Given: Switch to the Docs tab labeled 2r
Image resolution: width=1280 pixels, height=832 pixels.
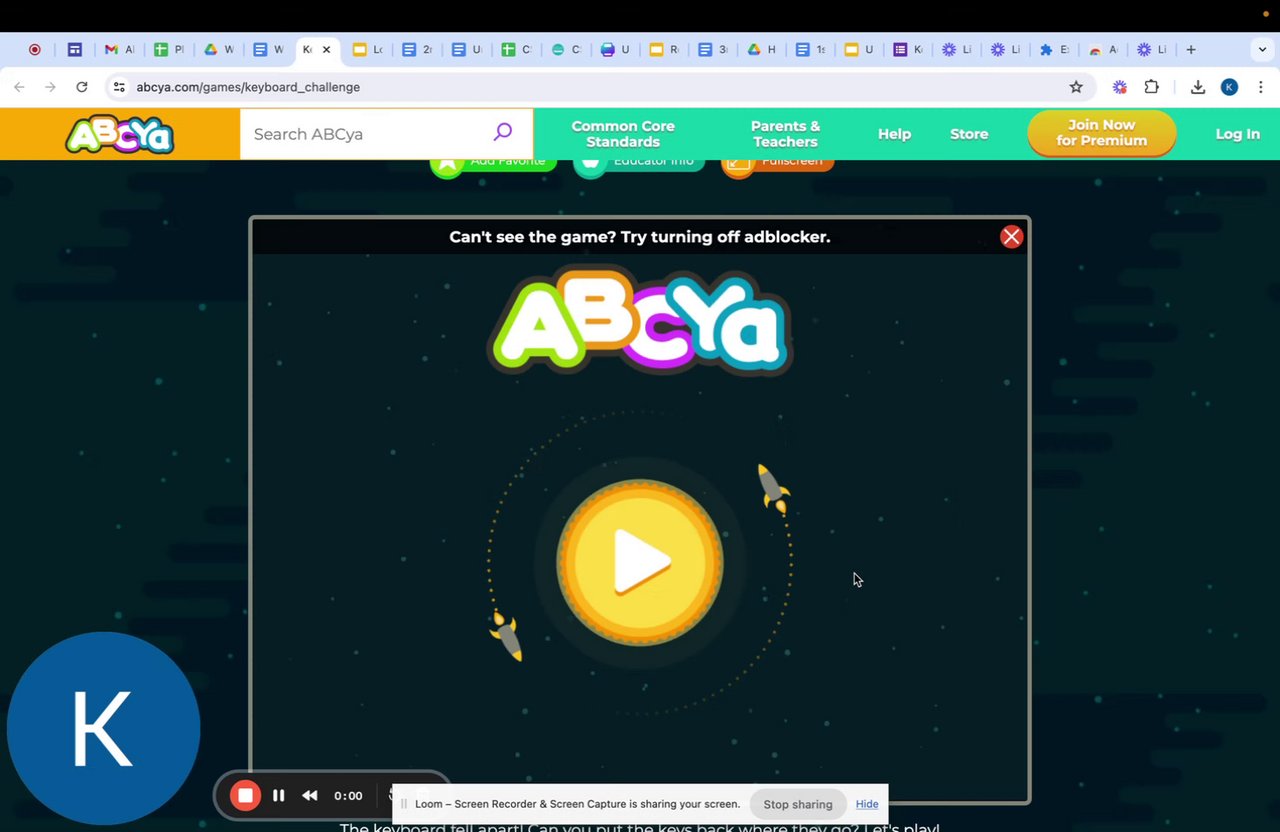Looking at the screenshot, I should coord(418,49).
